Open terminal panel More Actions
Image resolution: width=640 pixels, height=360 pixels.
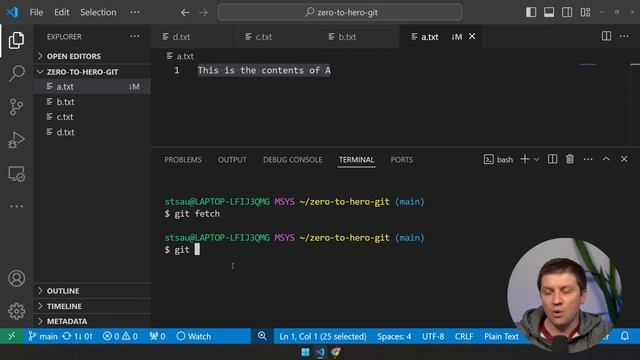tap(588, 159)
